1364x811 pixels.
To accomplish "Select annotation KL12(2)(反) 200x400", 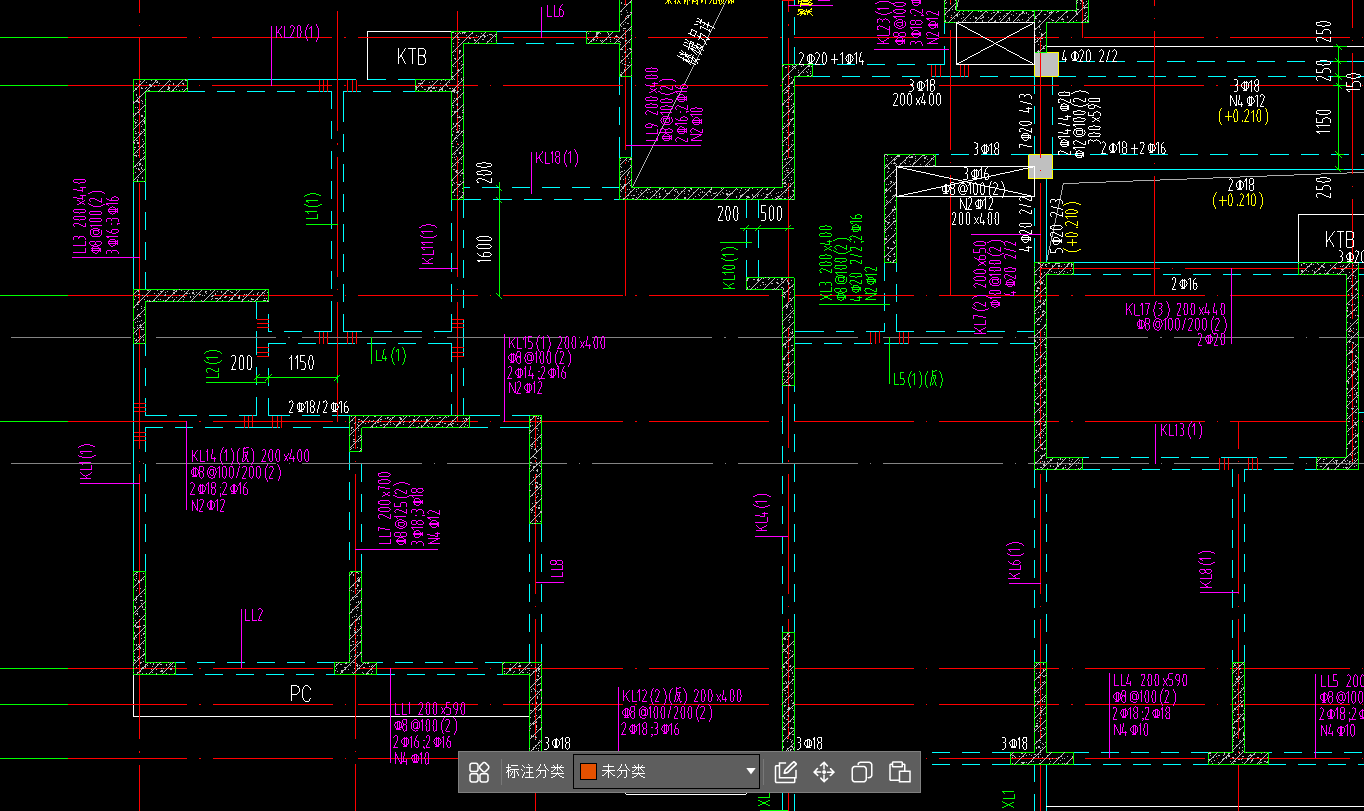I will 682,696.
